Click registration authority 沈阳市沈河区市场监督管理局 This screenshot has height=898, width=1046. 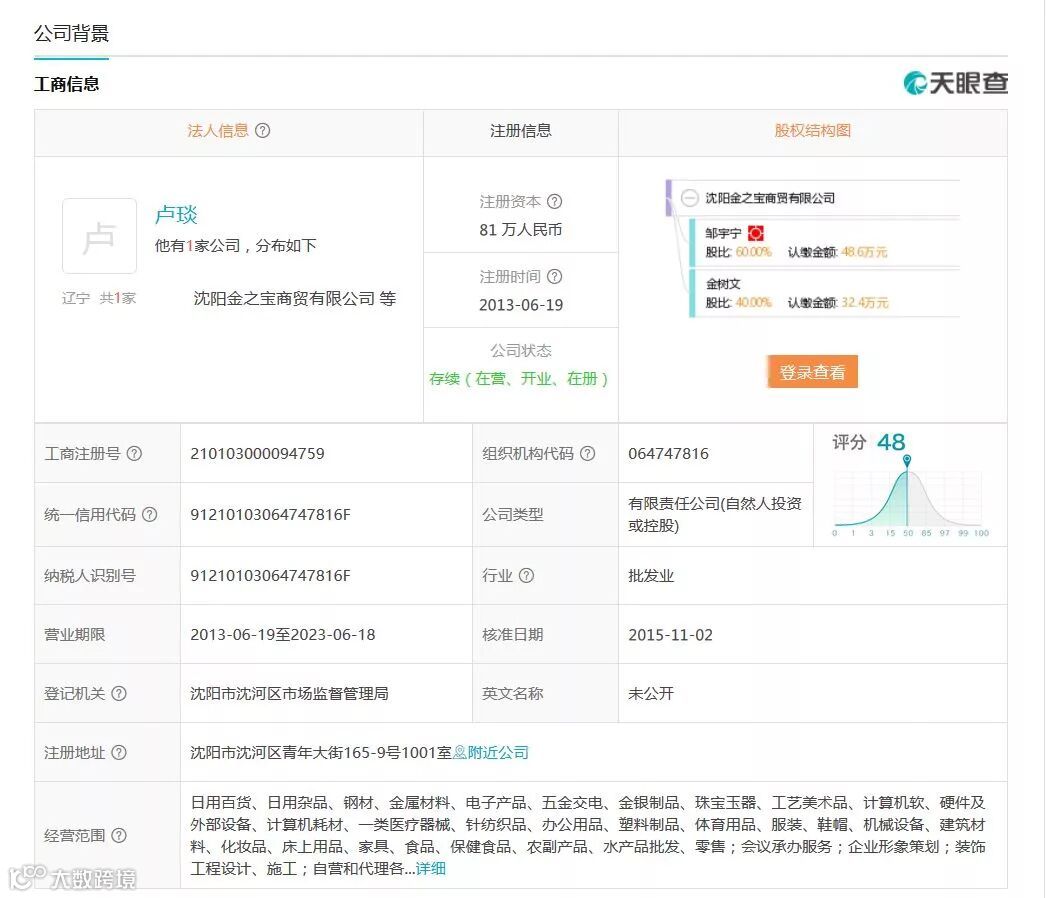[290, 694]
